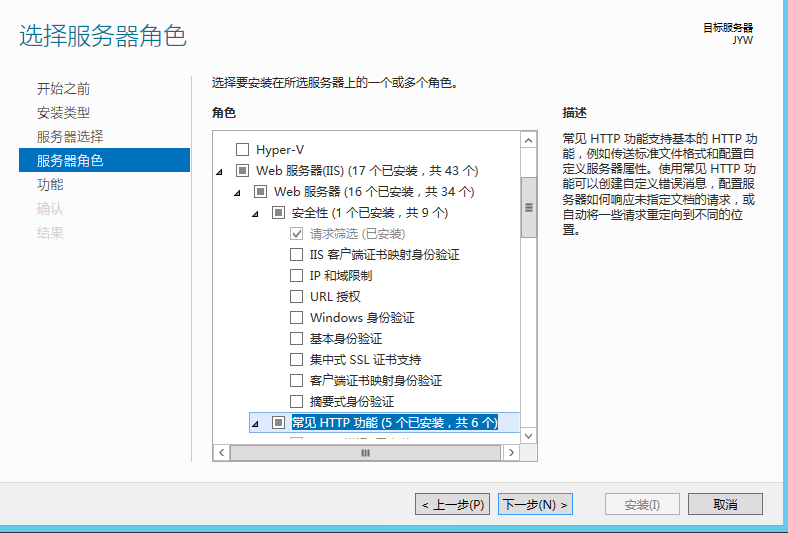Viewport: 788px width, 533px height.
Task: Tick the IP 和域限制 checkbox
Action: coord(296,276)
